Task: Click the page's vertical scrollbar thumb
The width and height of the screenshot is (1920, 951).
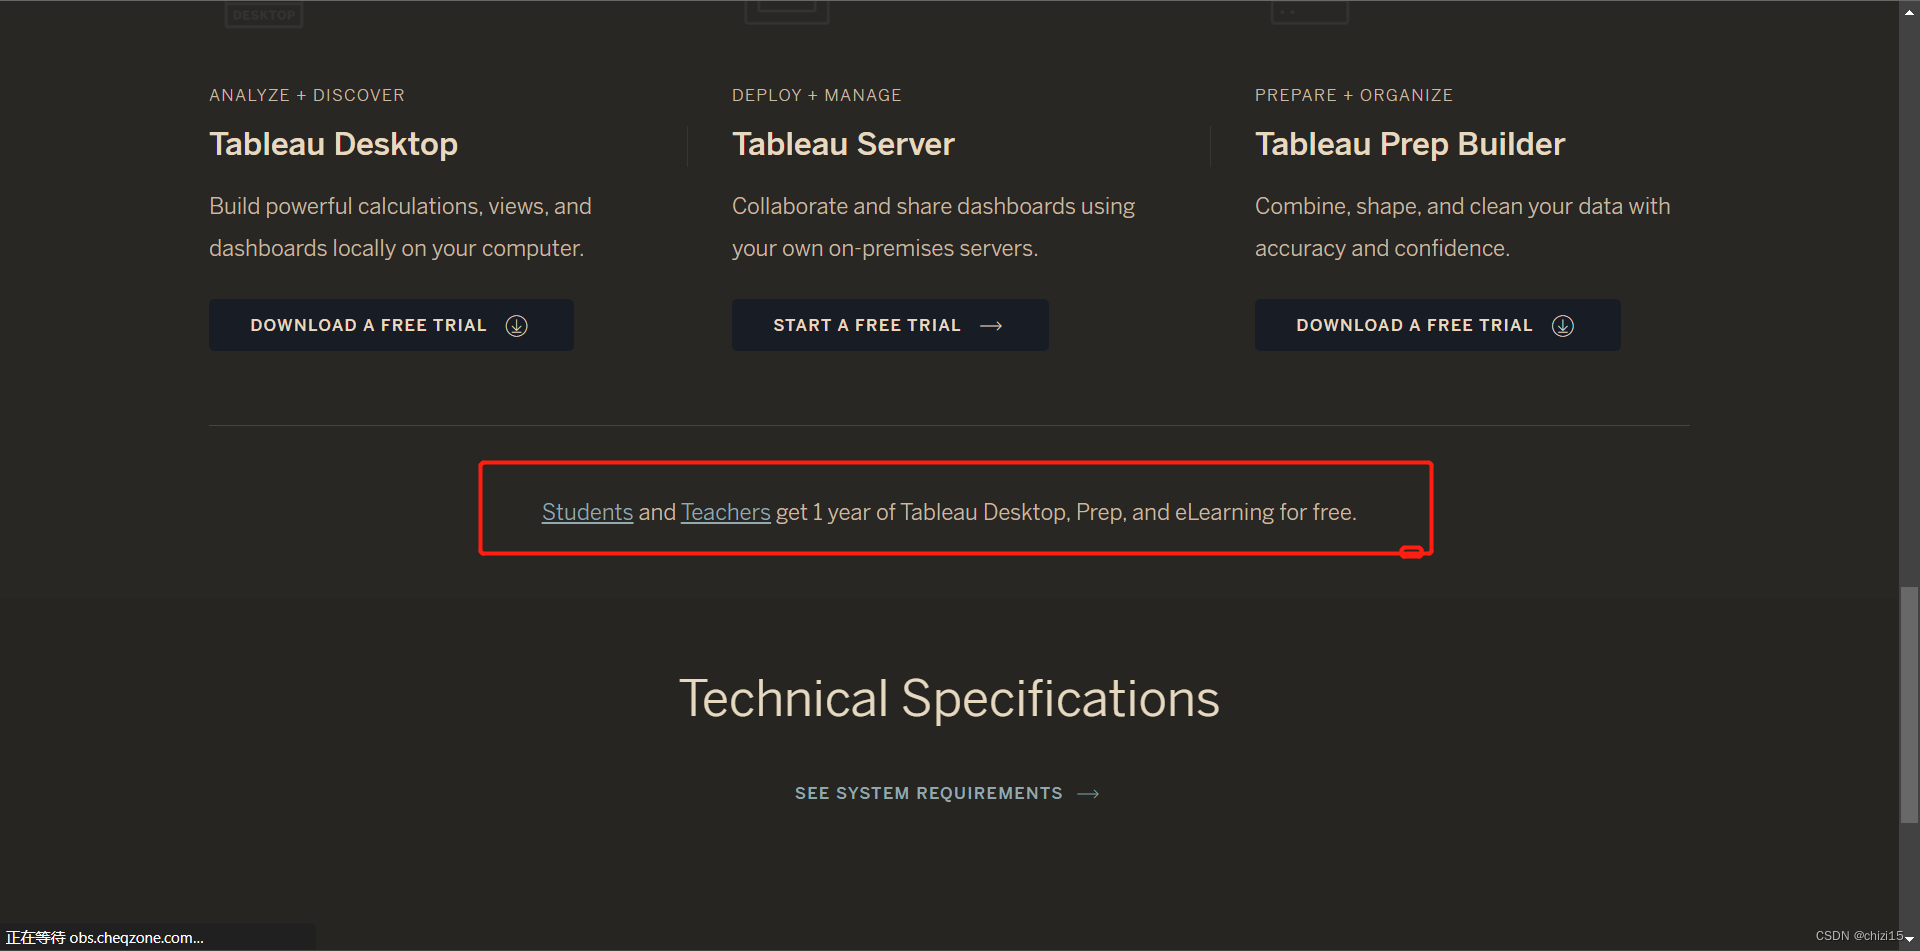Action: pyautogui.click(x=1909, y=705)
